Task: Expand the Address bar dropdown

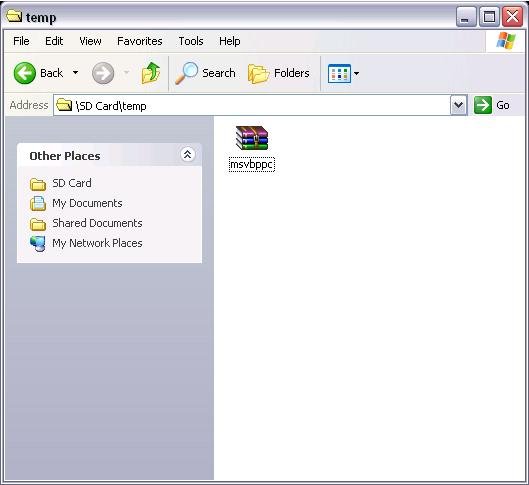Action: click(x=458, y=105)
